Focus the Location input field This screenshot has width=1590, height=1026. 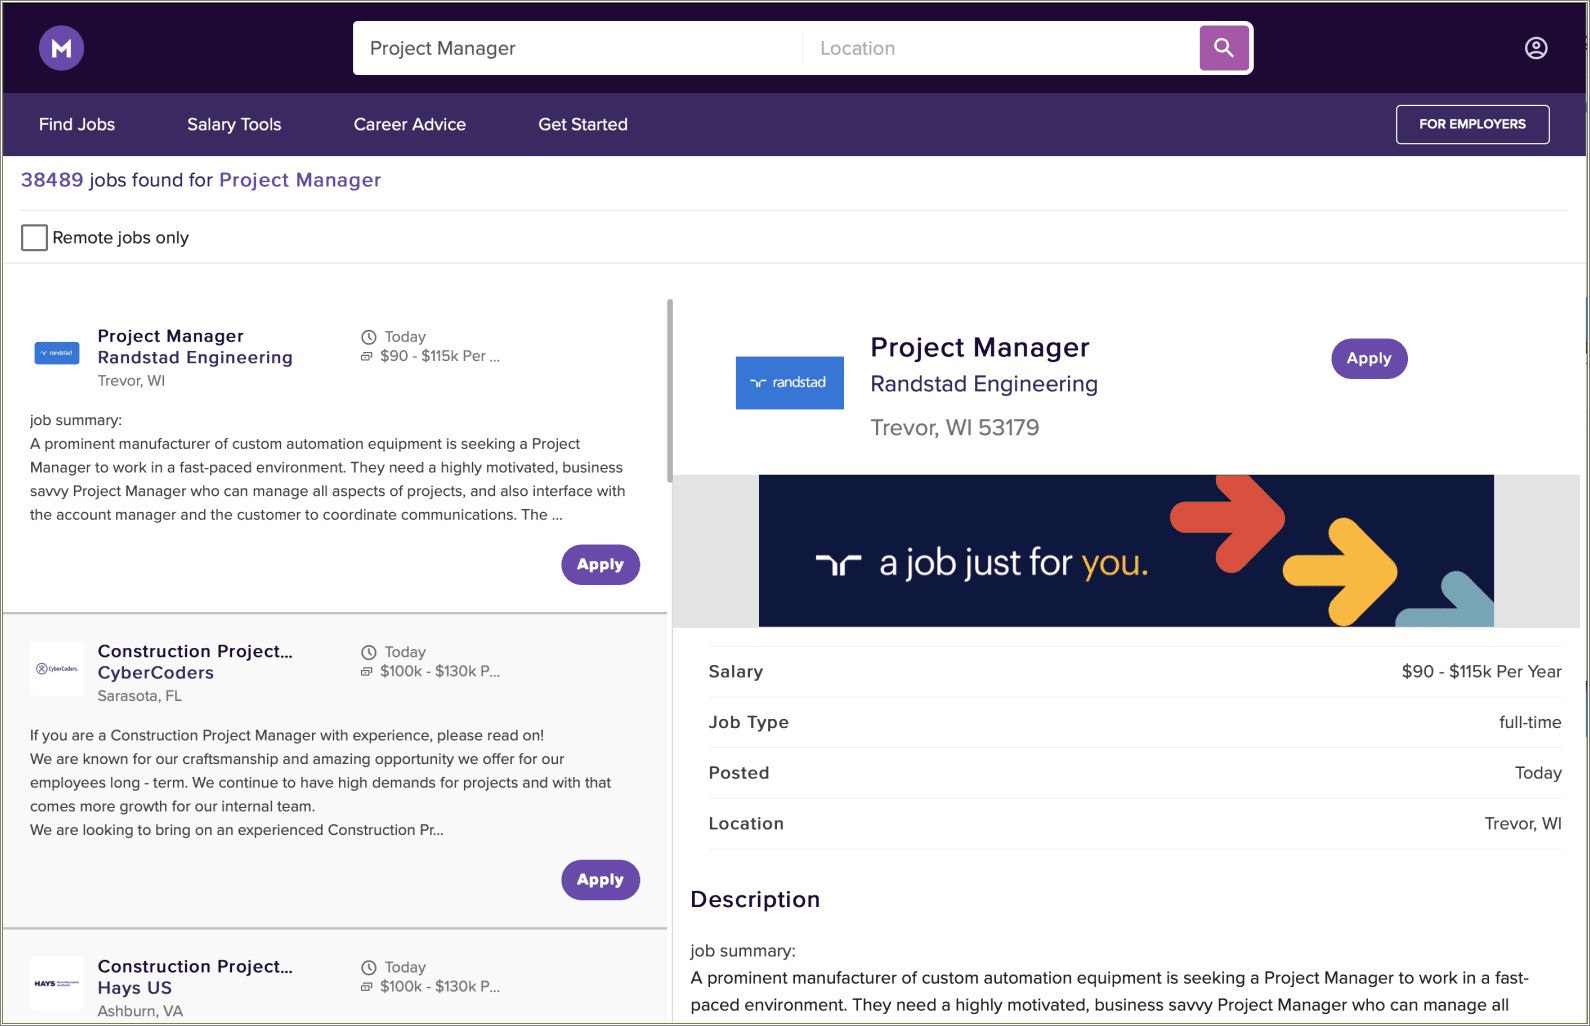(1003, 48)
